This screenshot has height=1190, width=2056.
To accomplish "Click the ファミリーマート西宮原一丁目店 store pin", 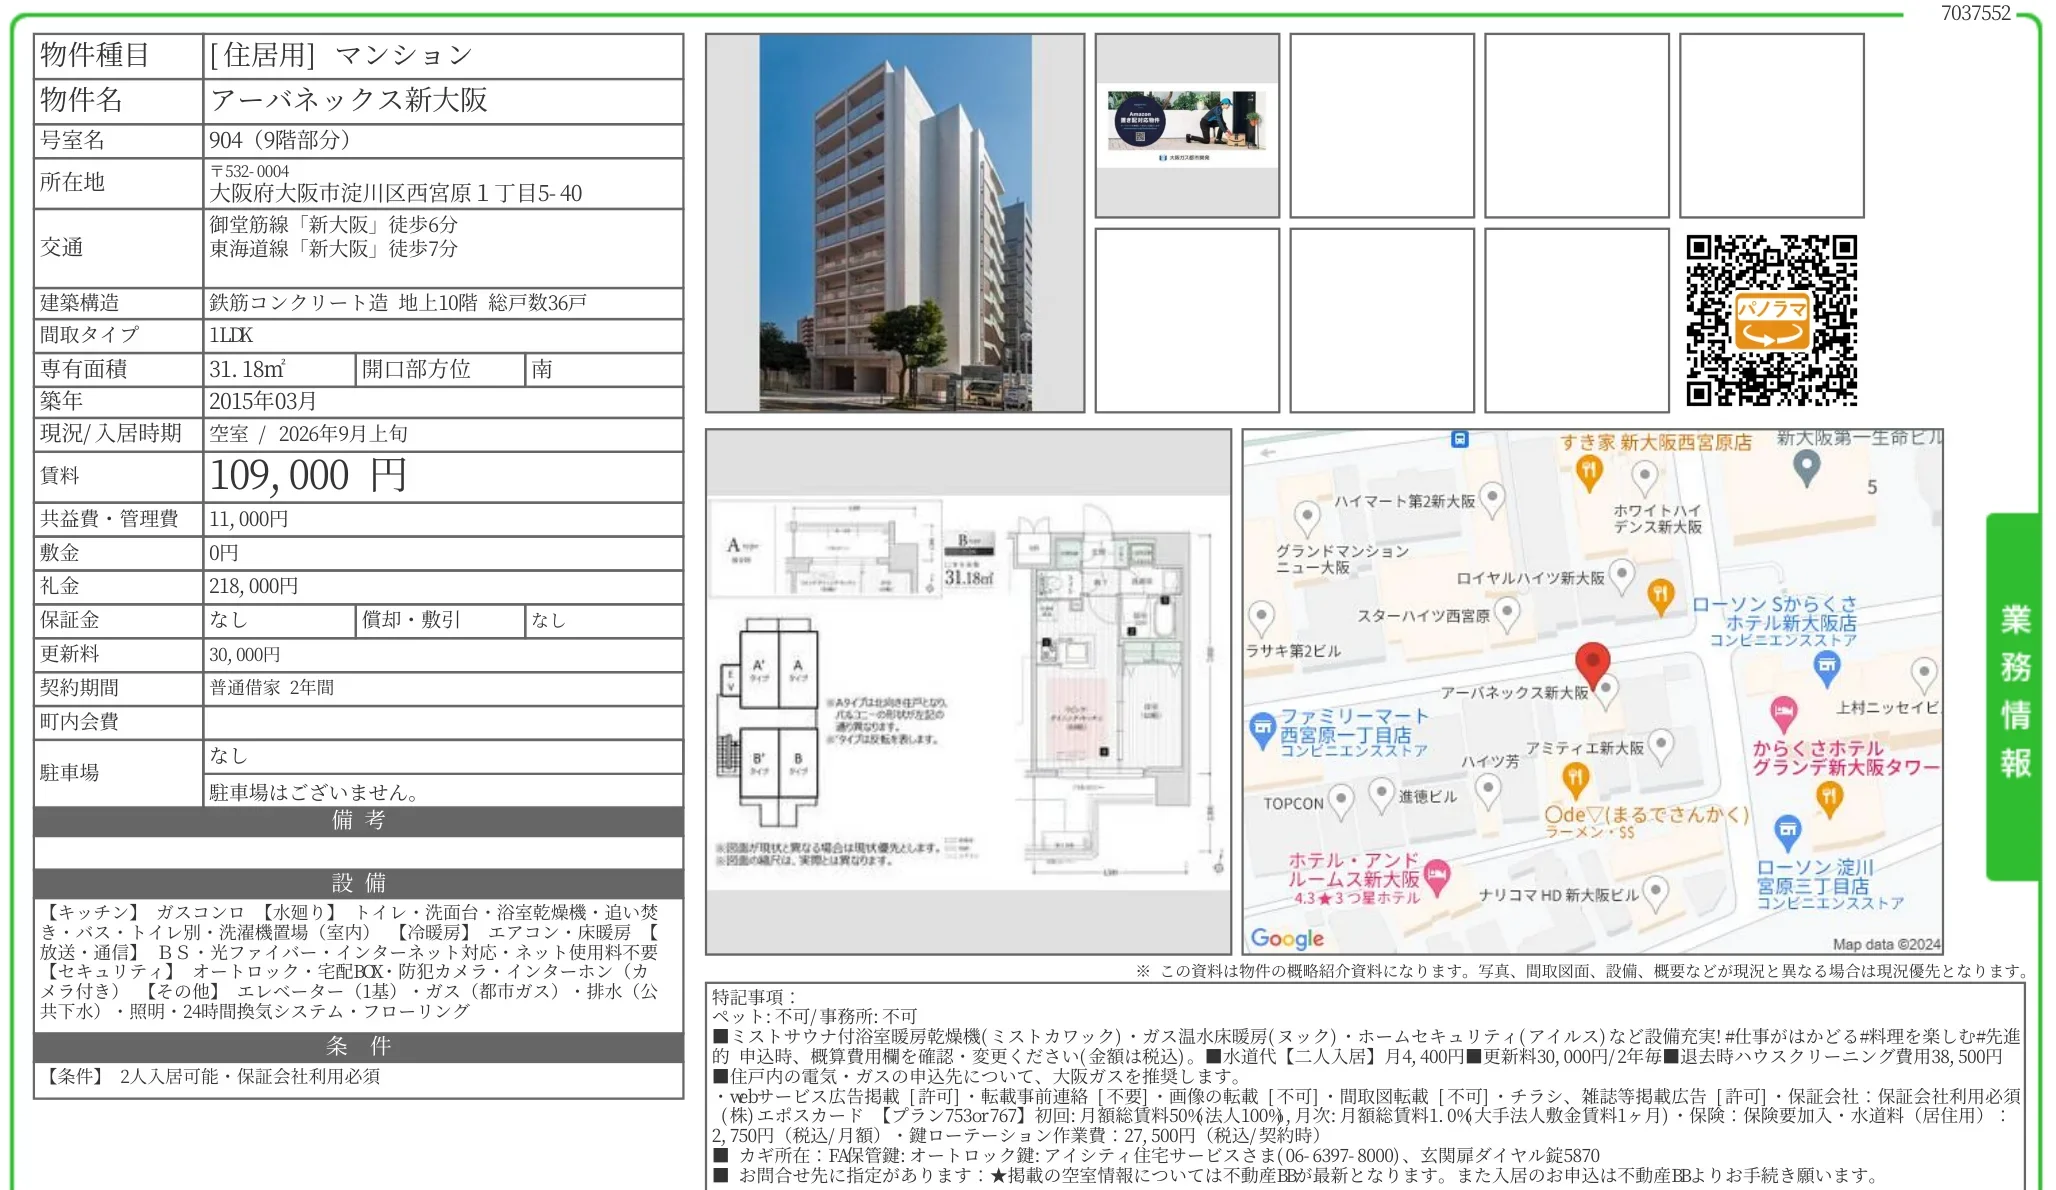I will tap(1262, 731).
